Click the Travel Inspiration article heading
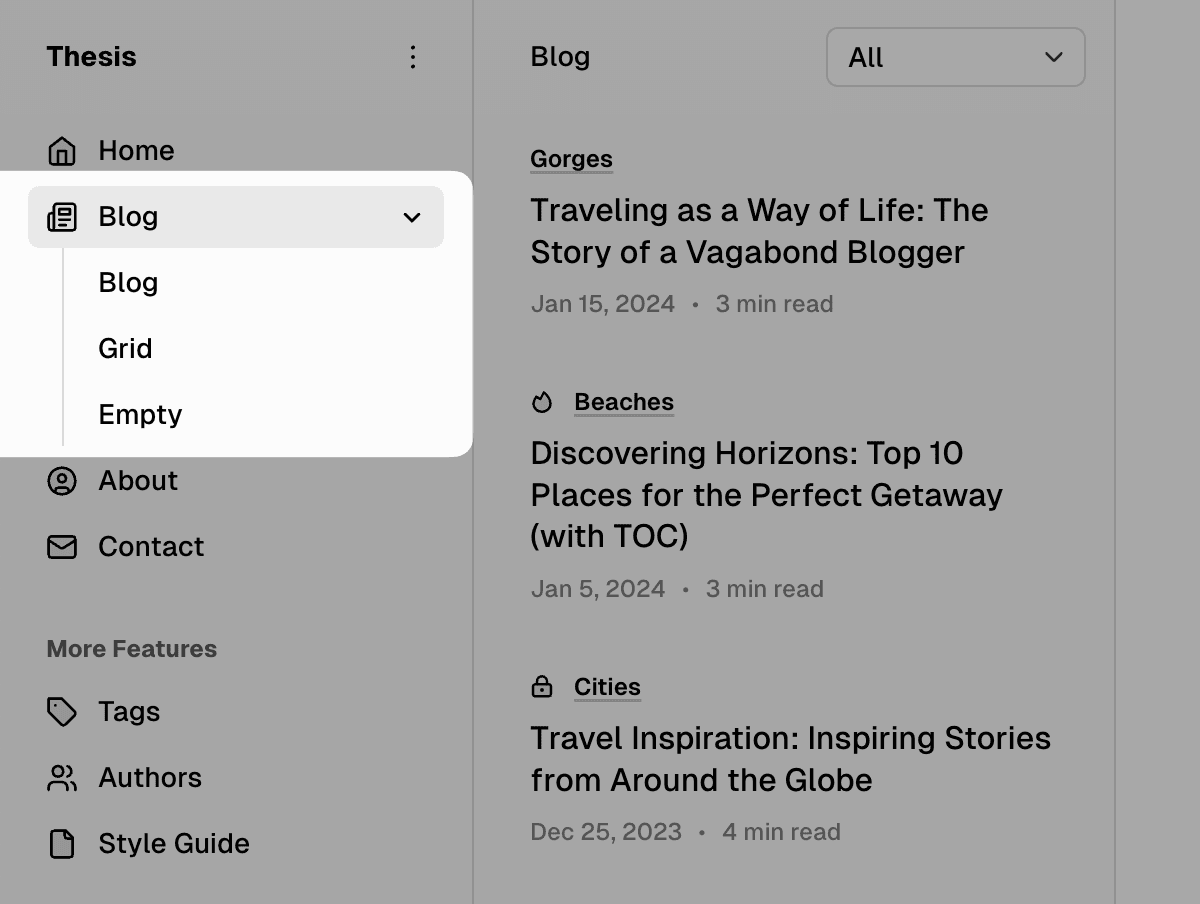This screenshot has width=1200, height=904. [789, 759]
